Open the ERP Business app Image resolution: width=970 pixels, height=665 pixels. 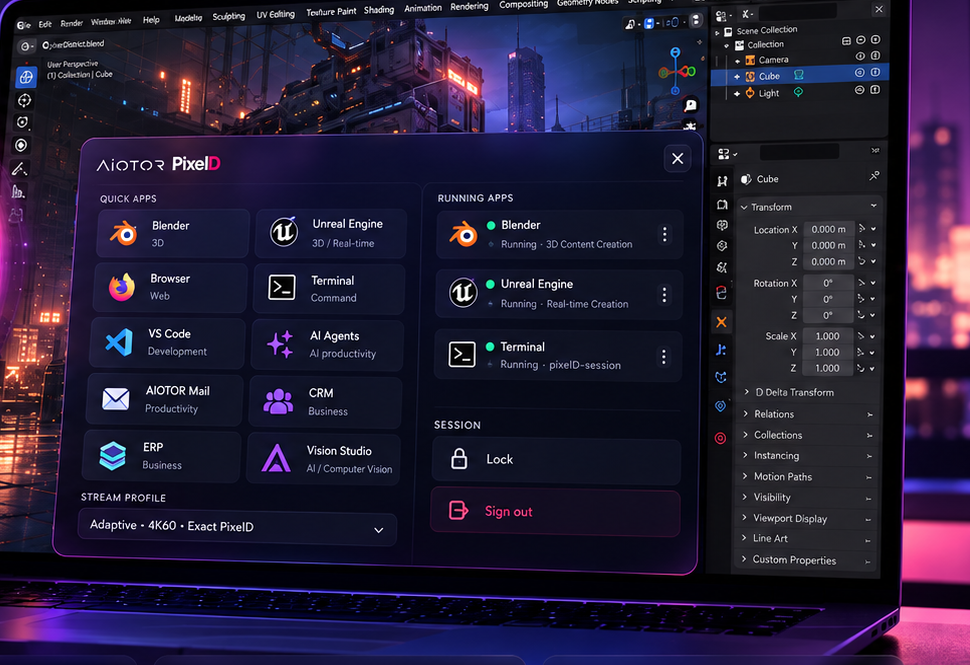pos(161,456)
